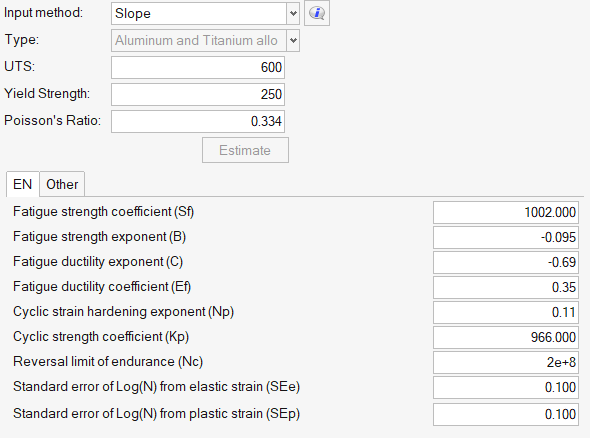Click the Slope text in Input method box

[133, 14]
